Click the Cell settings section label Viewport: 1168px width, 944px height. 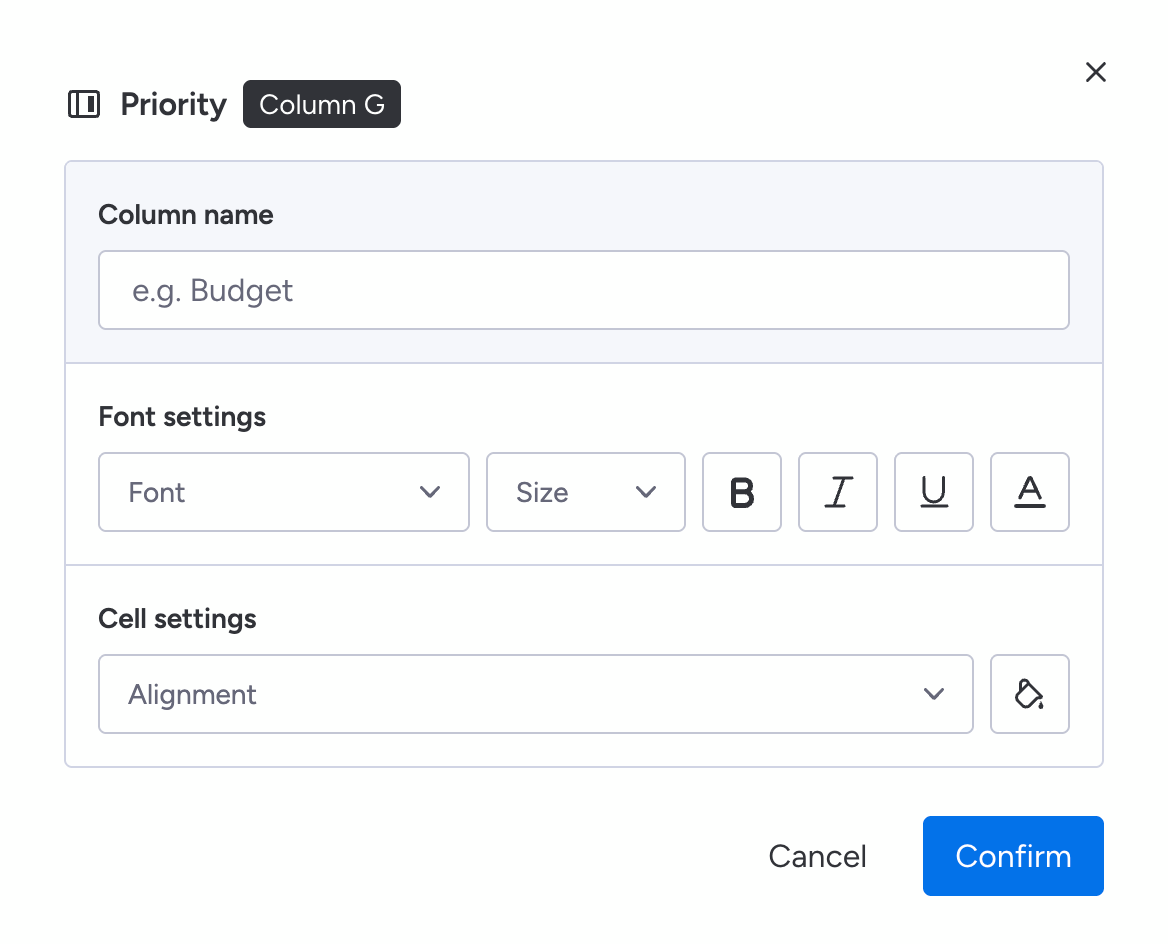point(177,619)
